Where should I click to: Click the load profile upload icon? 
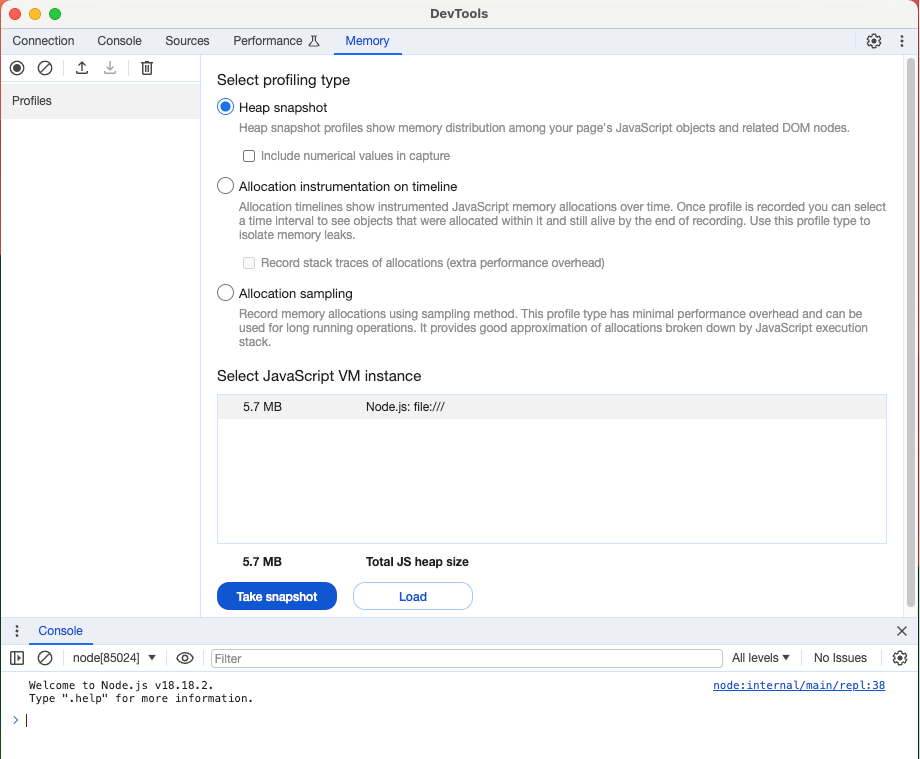[x=82, y=68]
